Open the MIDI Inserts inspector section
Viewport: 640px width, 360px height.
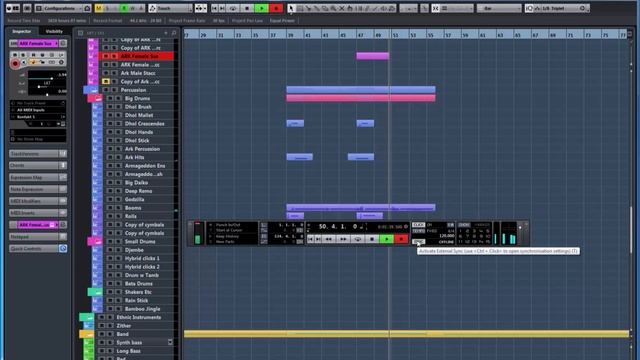[38, 213]
